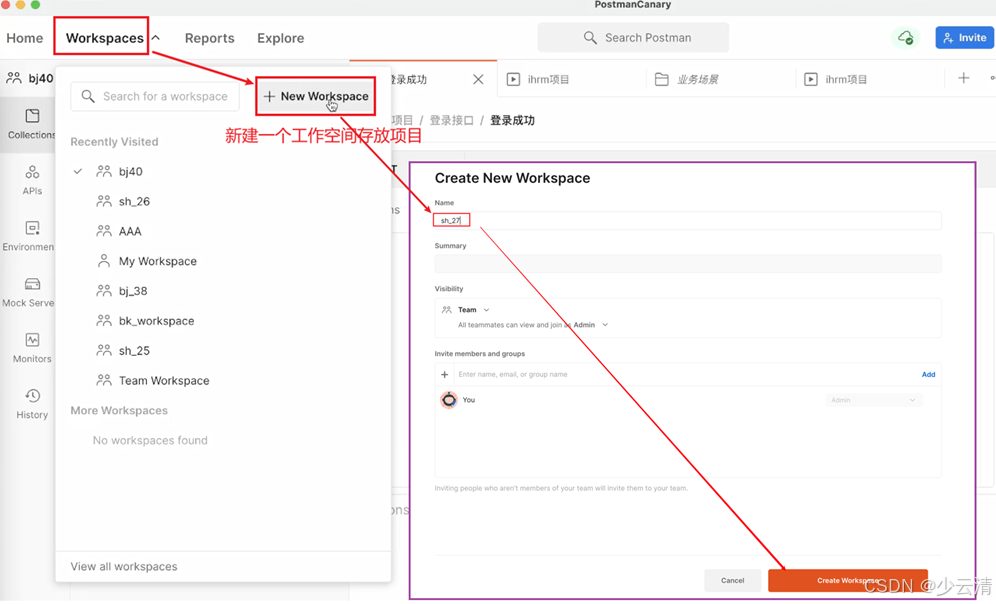
Task: Close the 登录成功 tab
Action: pyautogui.click(x=478, y=79)
